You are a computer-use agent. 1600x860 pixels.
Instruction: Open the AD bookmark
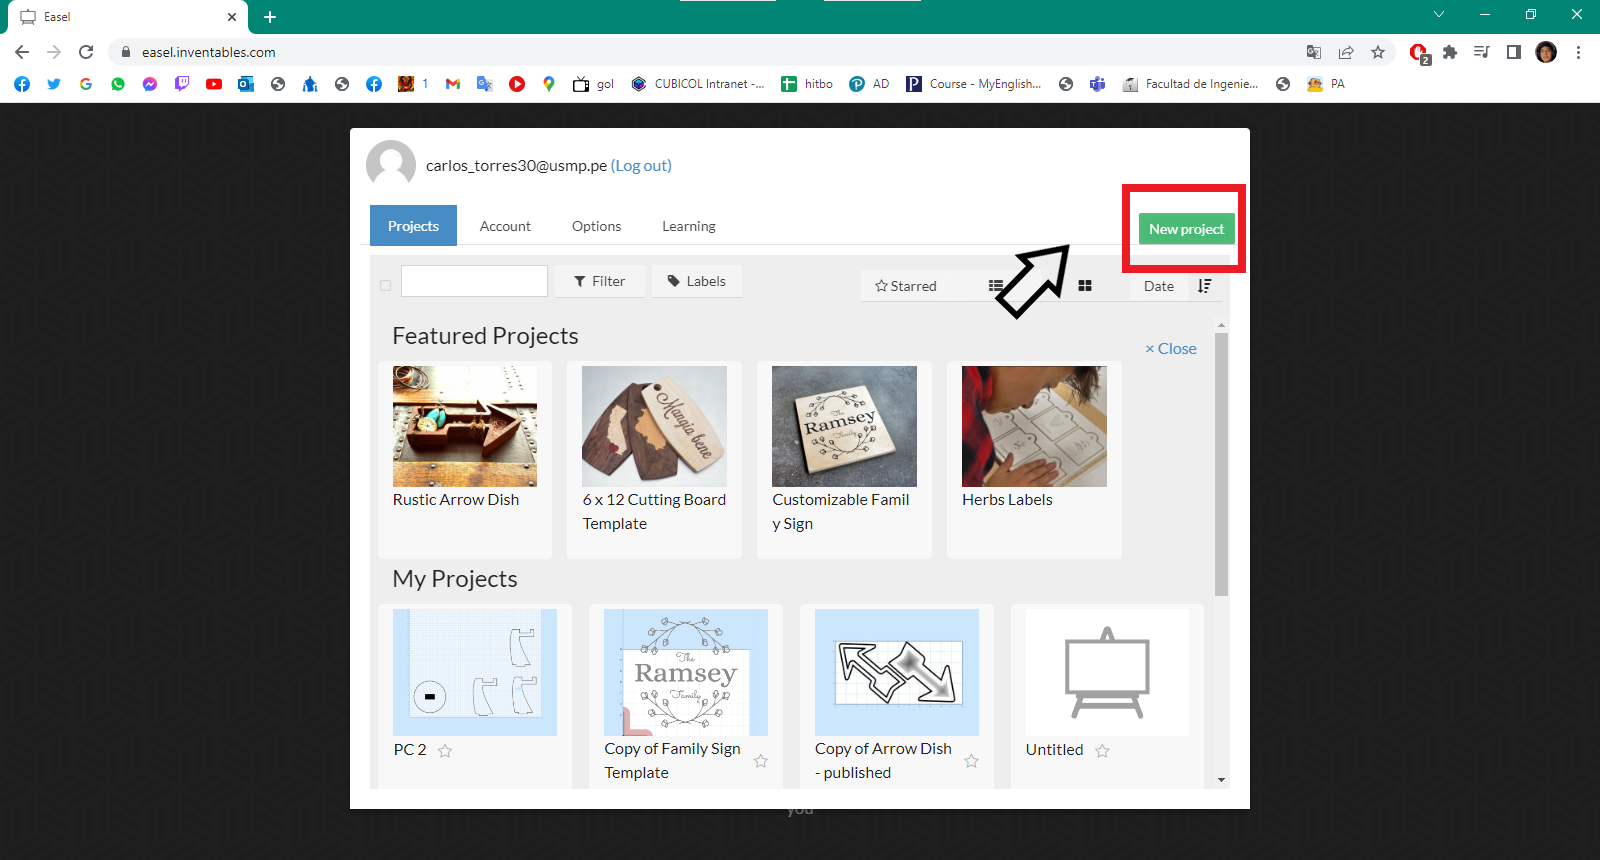[x=869, y=84]
